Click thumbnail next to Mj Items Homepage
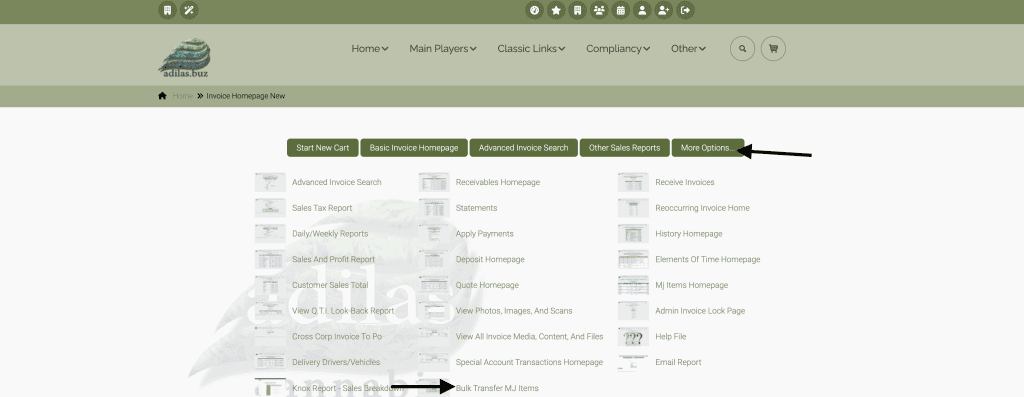1024x397 pixels. (633, 285)
